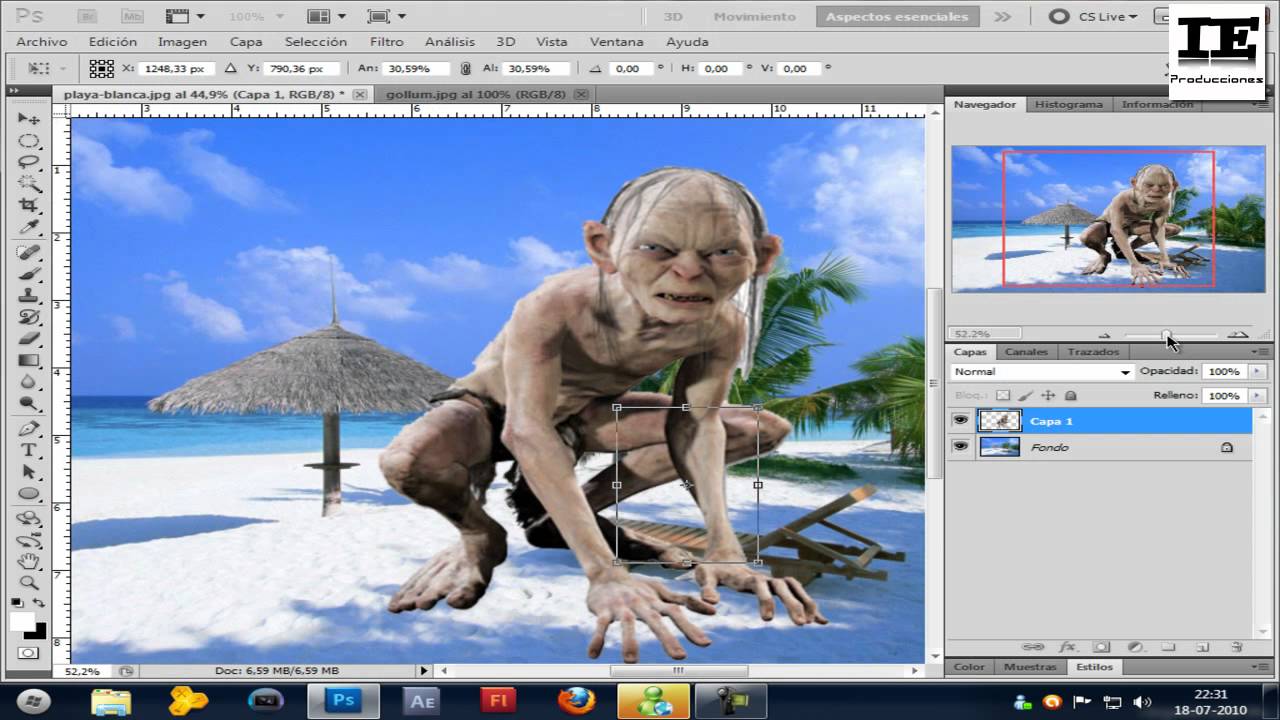Toggle lock position
The width and height of the screenshot is (1280, 720).
pyautogui.click(x=1048, y=396)
